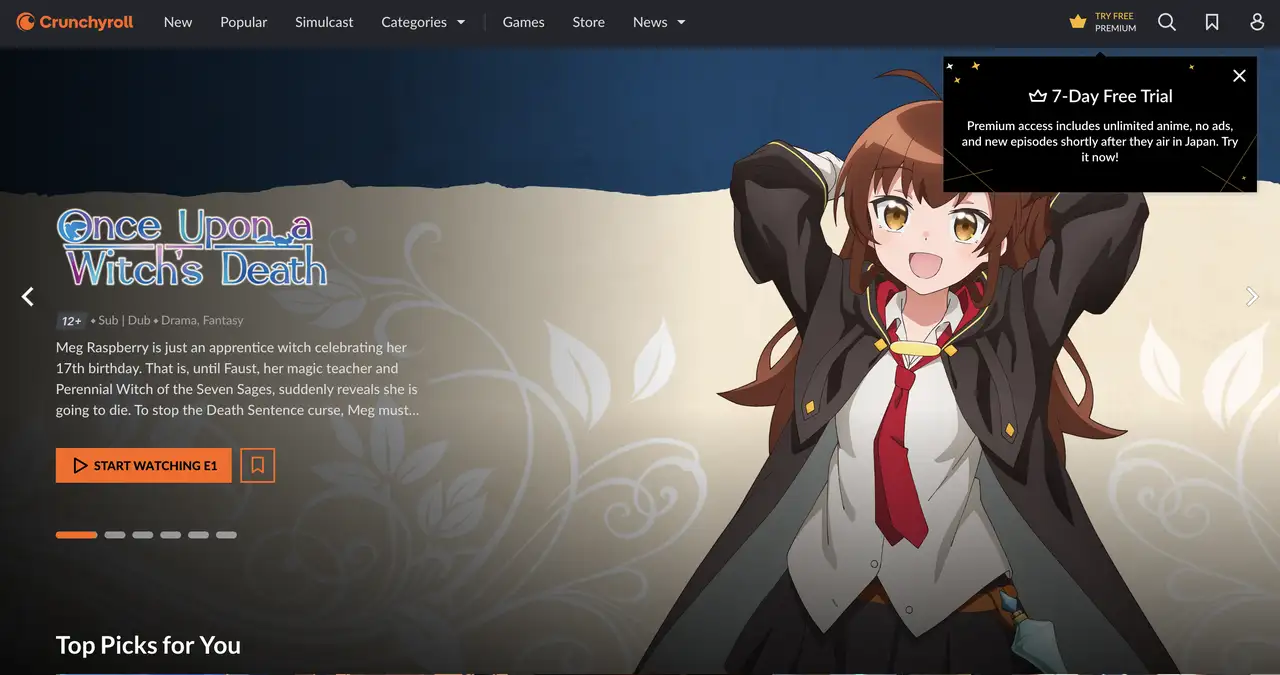
Task: Open the Crunchyroll home logo
Action: [75, 22]
